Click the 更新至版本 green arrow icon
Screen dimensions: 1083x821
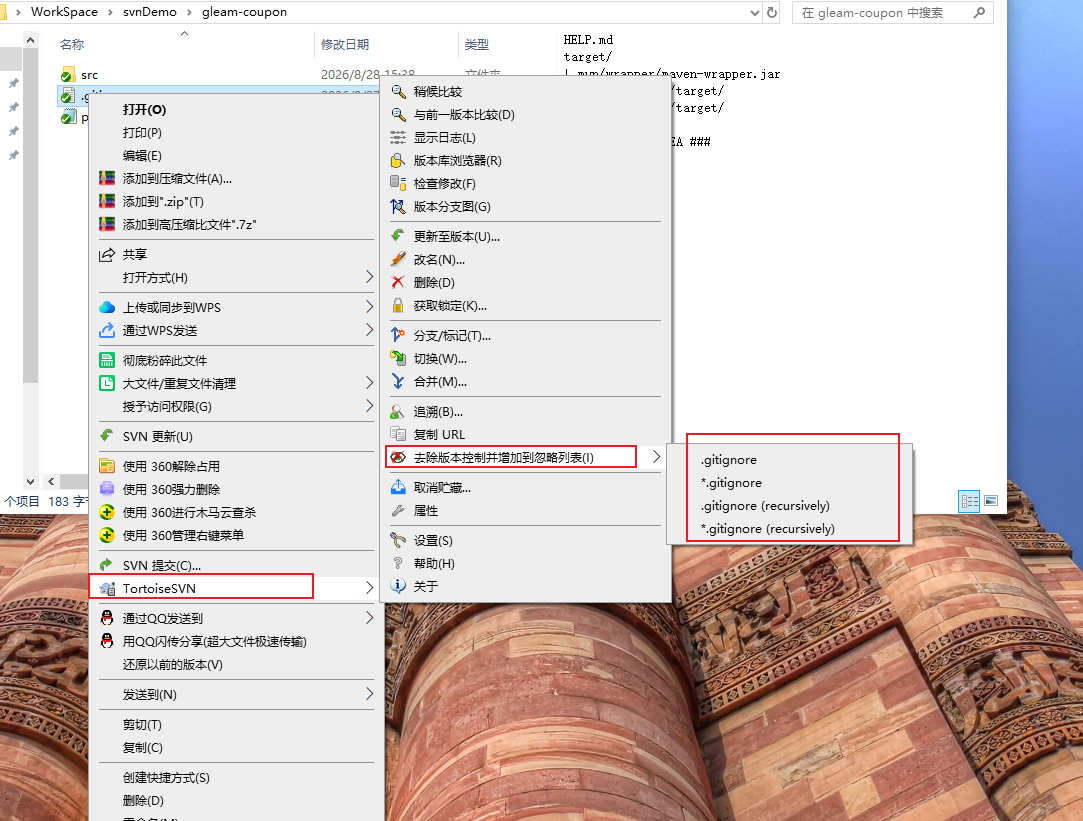point(399,236)
